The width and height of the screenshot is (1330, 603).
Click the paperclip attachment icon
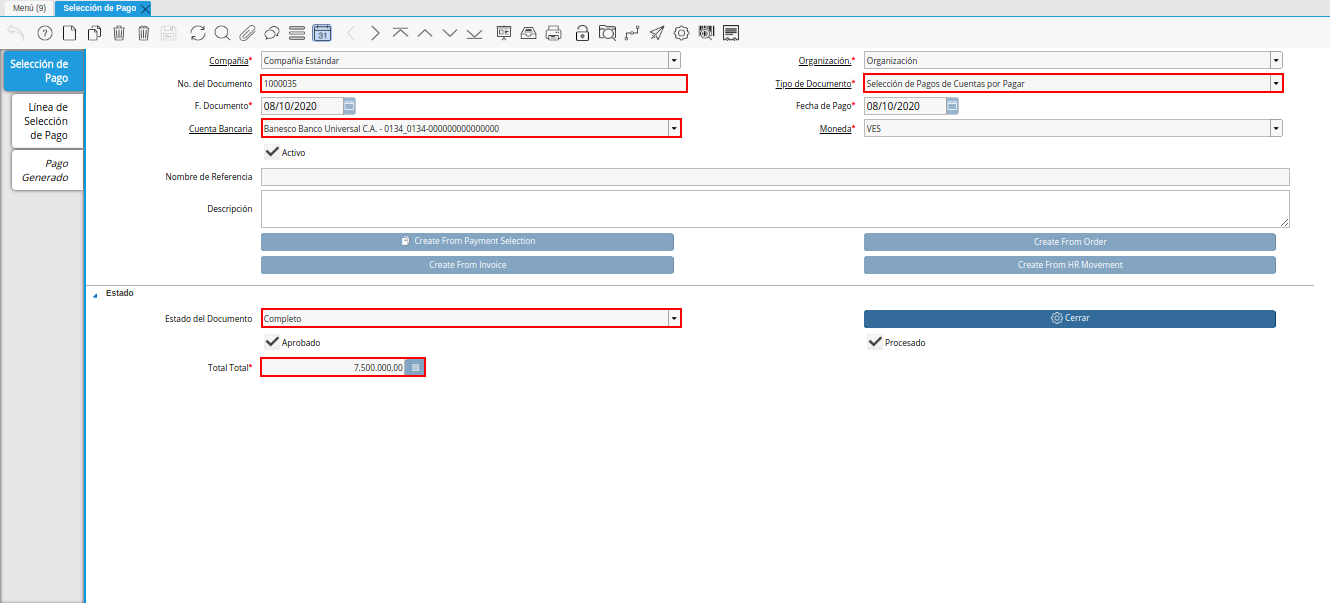247,33
